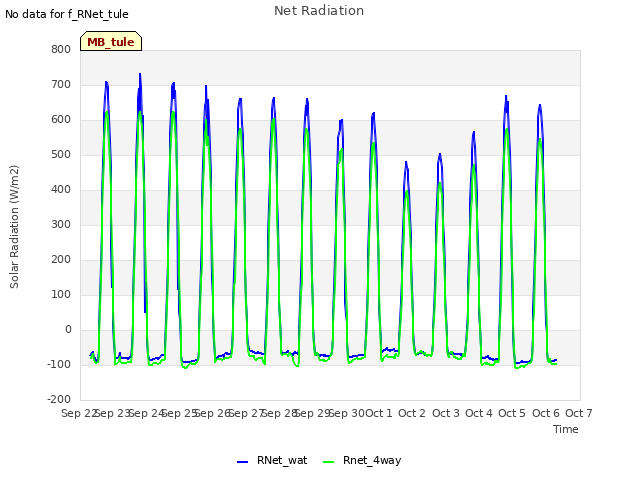
Task: Click the -100 y-axis tick label
Action: [x=59, y=364]
